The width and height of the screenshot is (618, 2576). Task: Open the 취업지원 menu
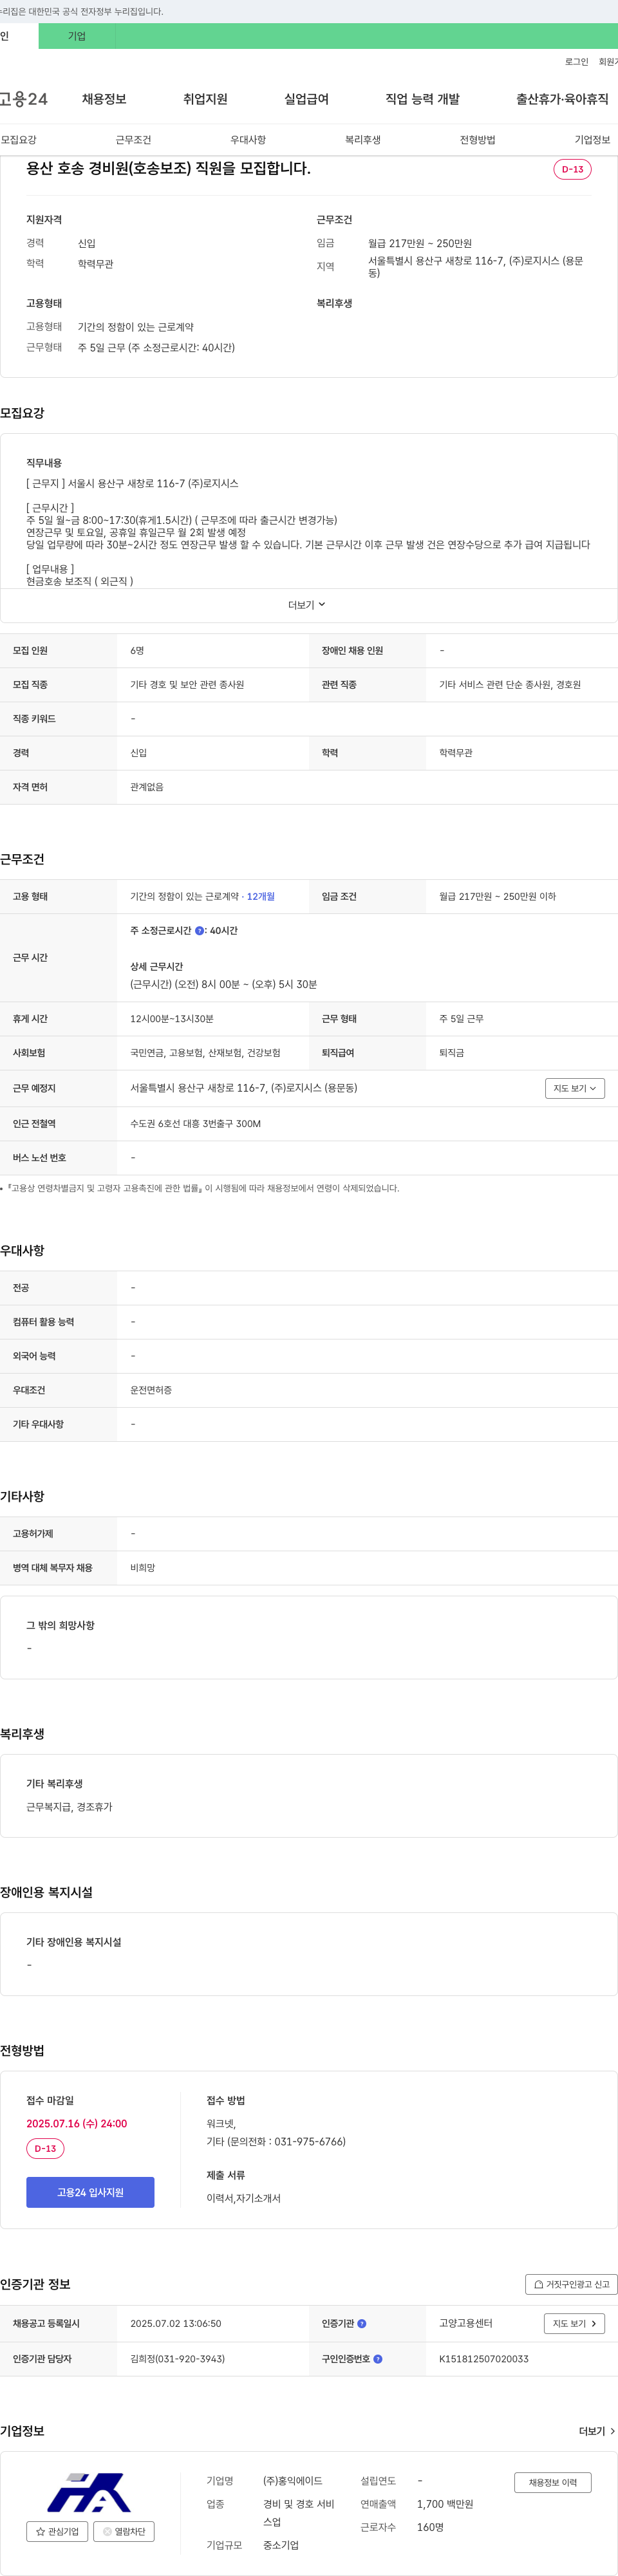coord(205,99)
